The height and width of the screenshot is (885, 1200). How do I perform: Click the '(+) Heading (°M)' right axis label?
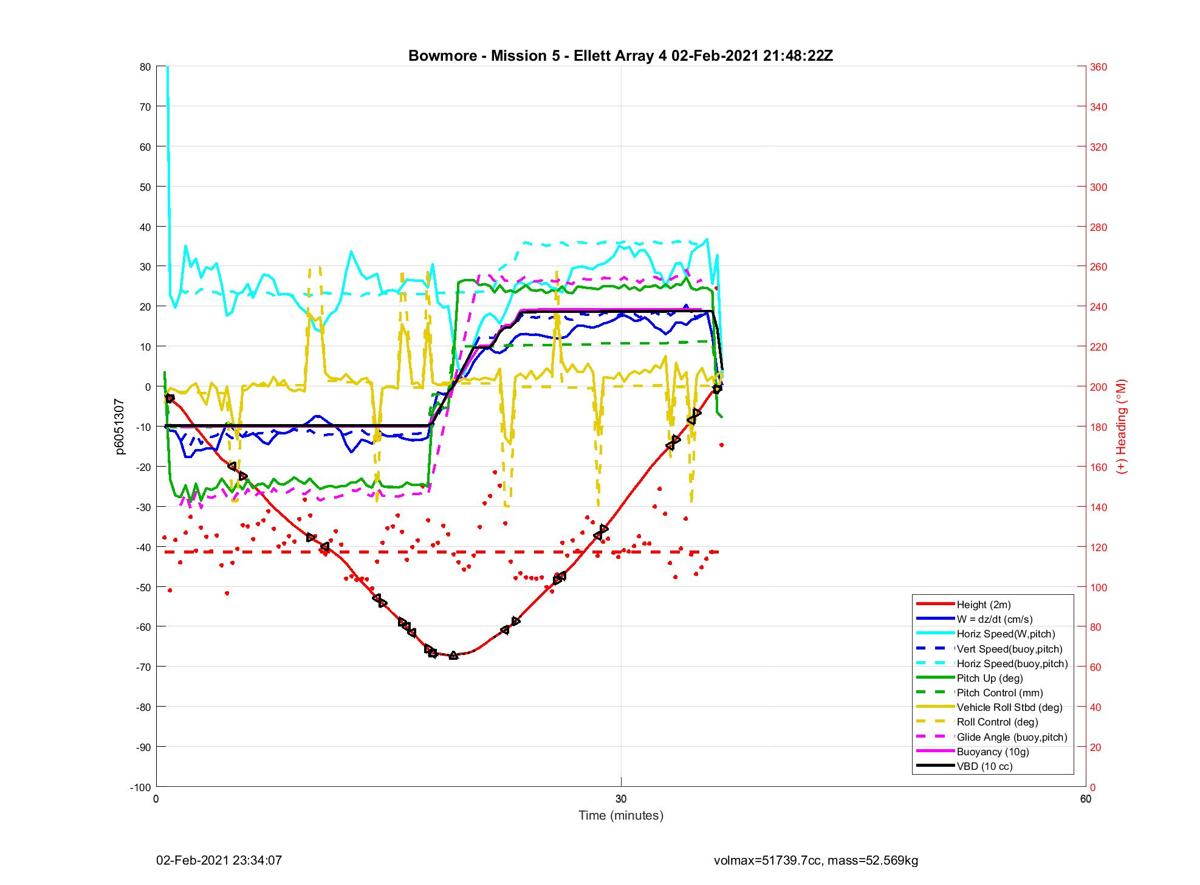[x=1122, y=427]
